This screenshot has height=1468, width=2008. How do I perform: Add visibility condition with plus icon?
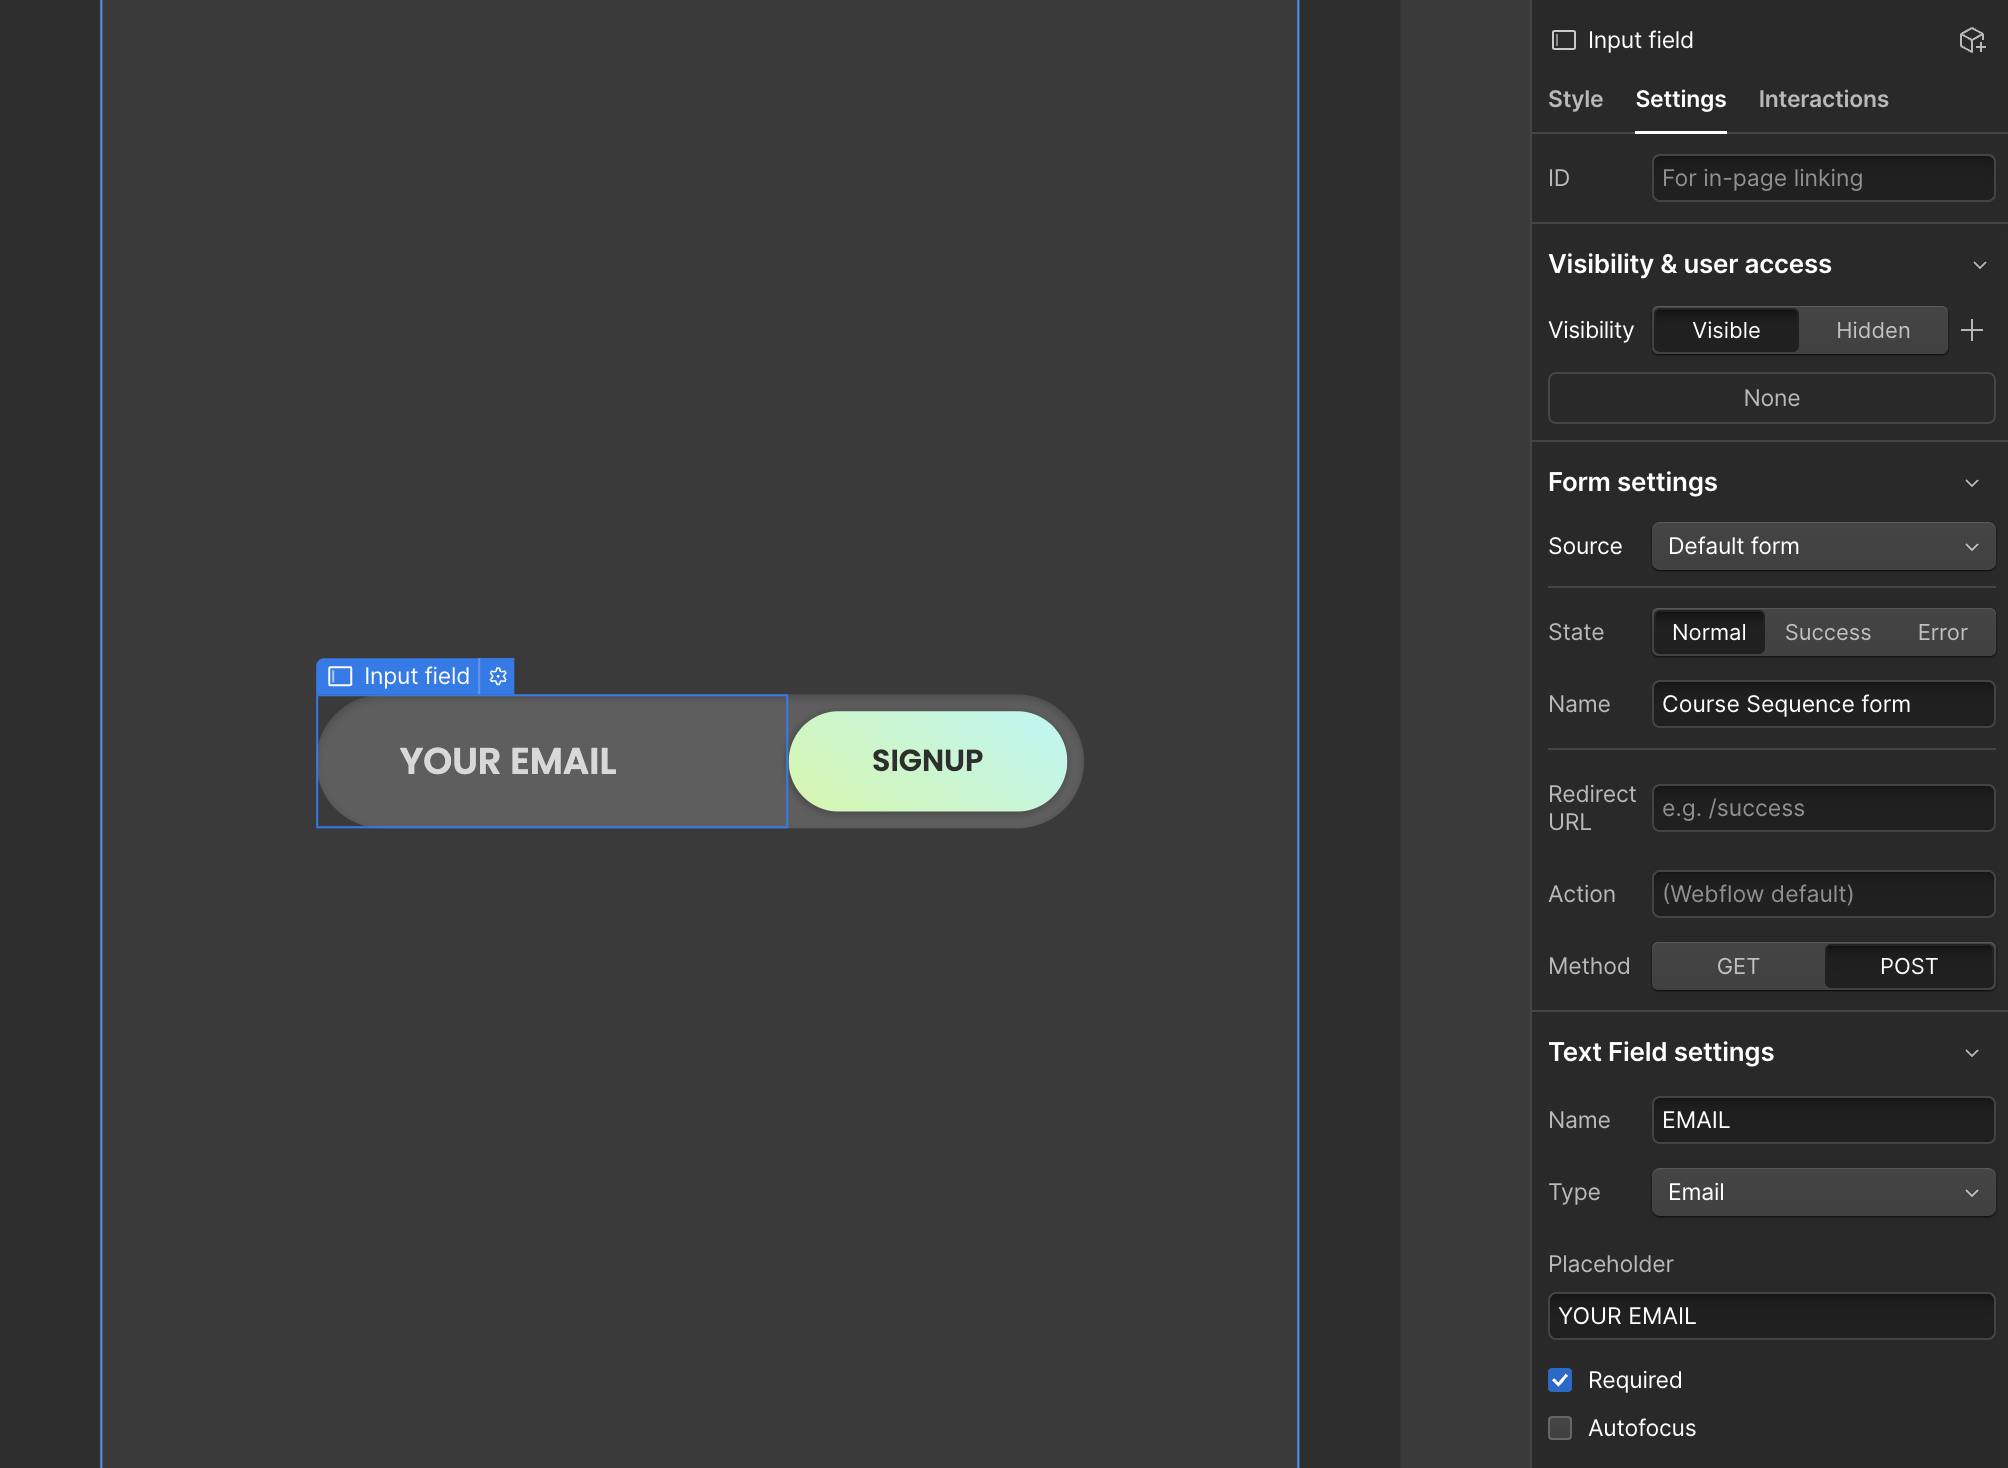click(x=1972, y=330)
